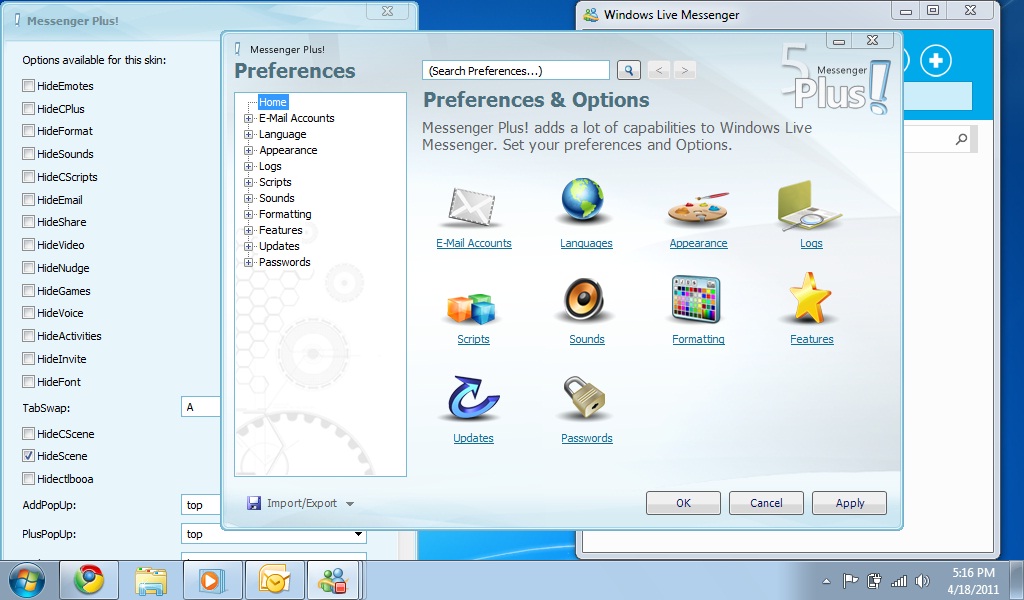The height and width of the screenshot is (600, 1024).
Task: Expand the E-Mail Accounts tree node
Action: [248, 118]
